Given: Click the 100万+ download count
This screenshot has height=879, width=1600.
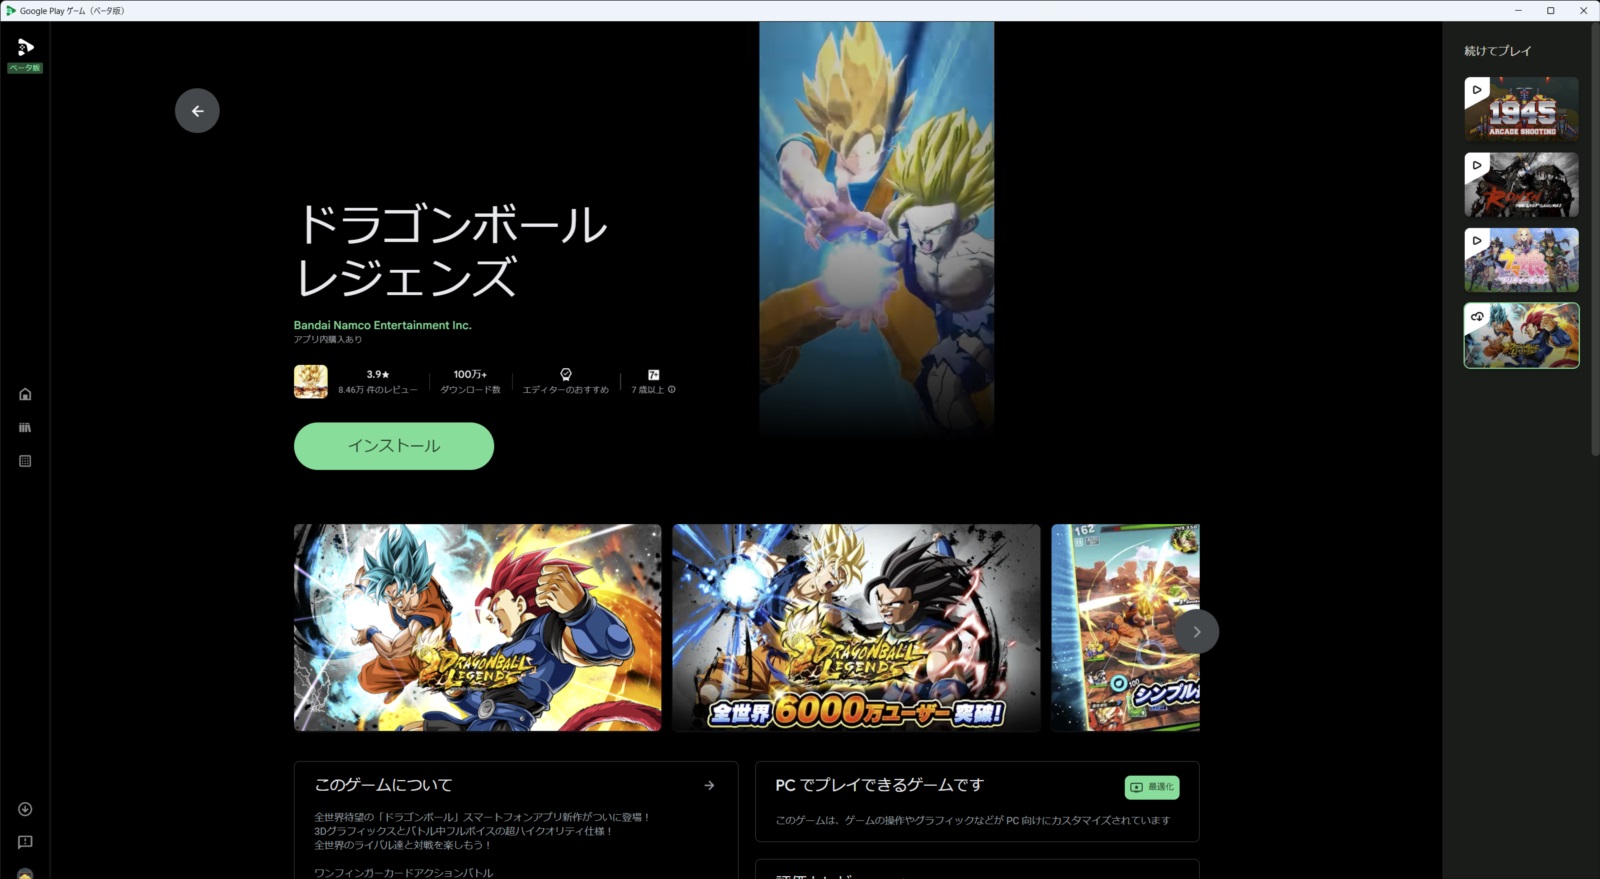Looking at the screenshot, I should (470, 374).
